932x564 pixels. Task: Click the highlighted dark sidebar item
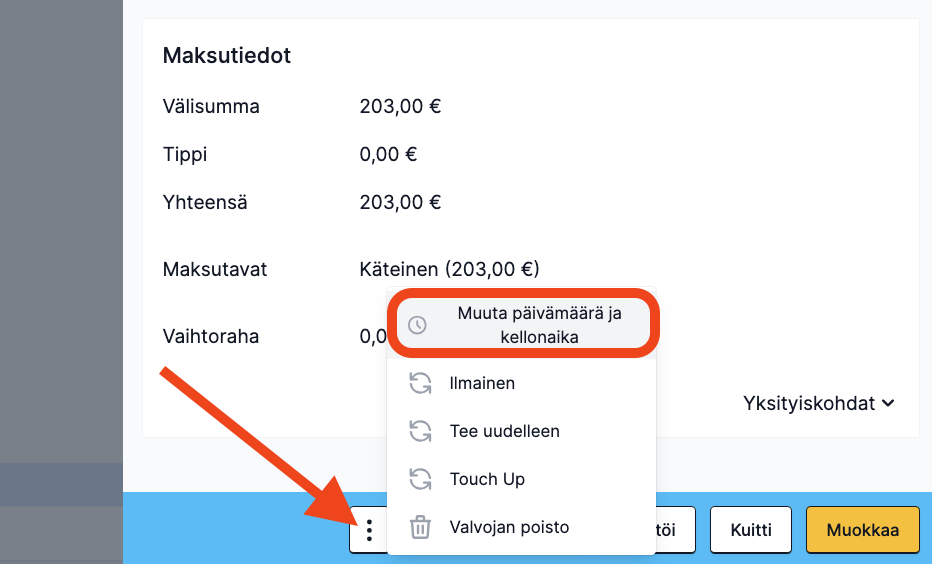pyautogui.click(x=61, y=484)
